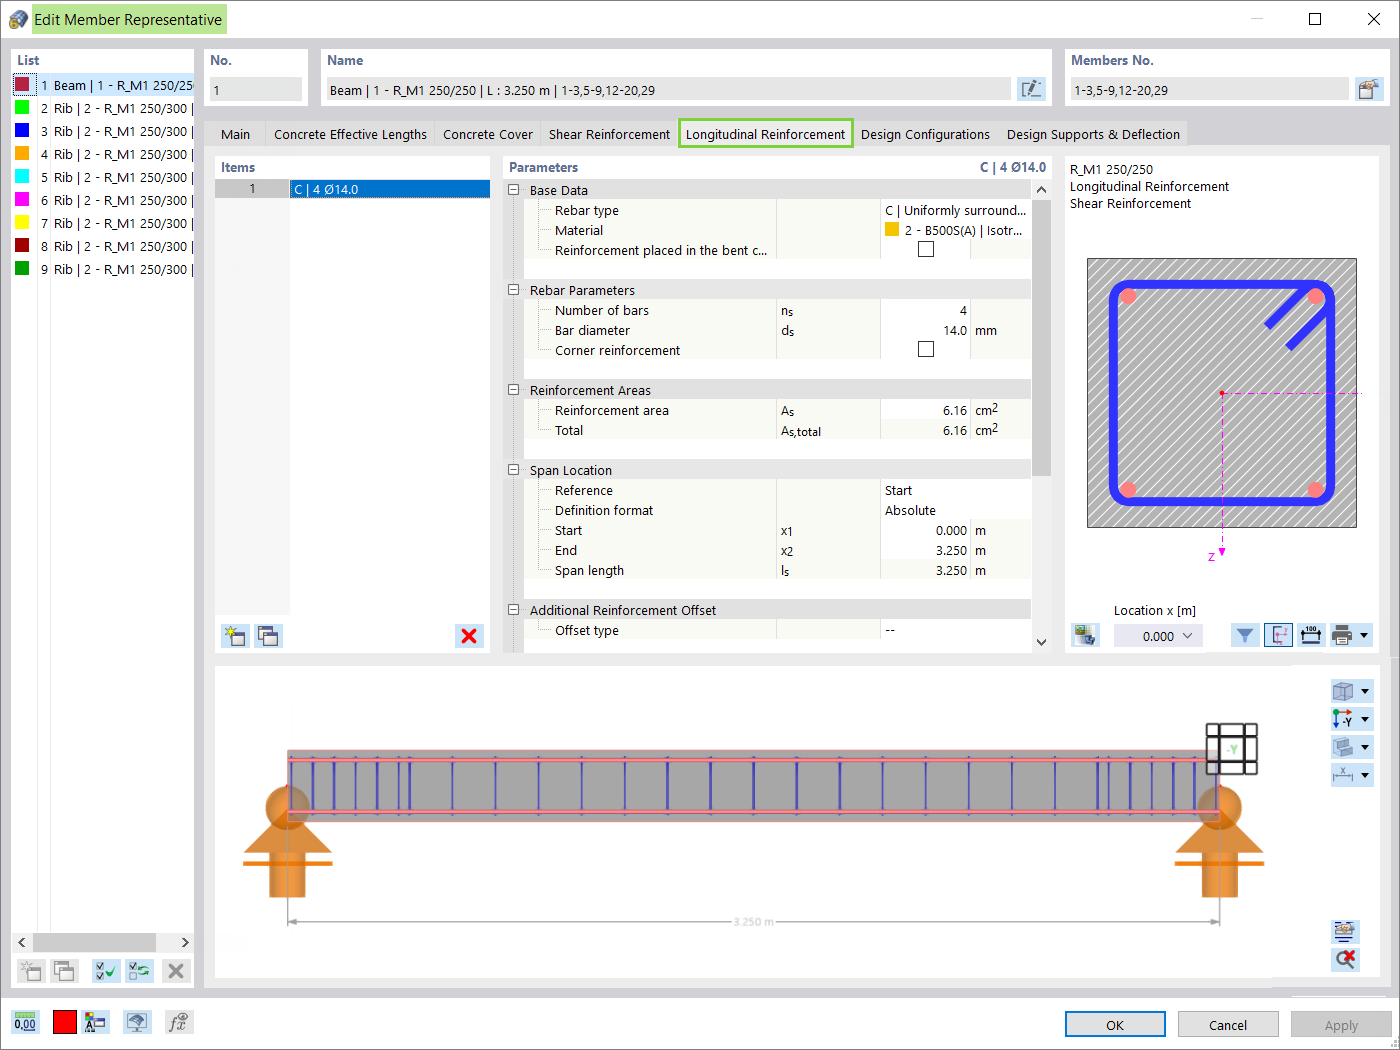
Task: Click the monitor display icon at bottom left
Action: point(137,1022)
